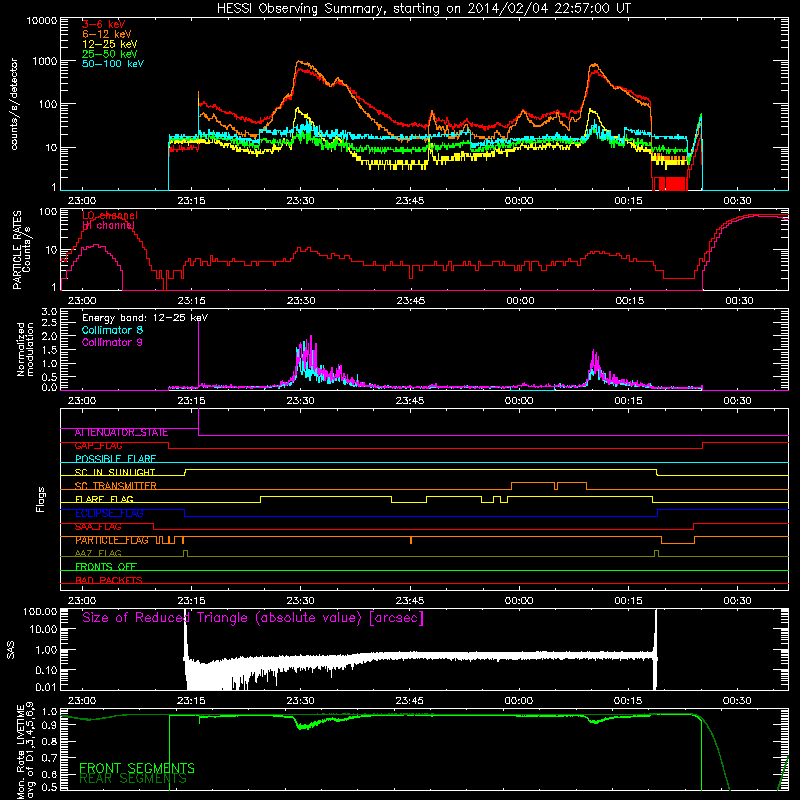
Task: Click the 10000 tick on counts axis
Action: tap(42, 21)
